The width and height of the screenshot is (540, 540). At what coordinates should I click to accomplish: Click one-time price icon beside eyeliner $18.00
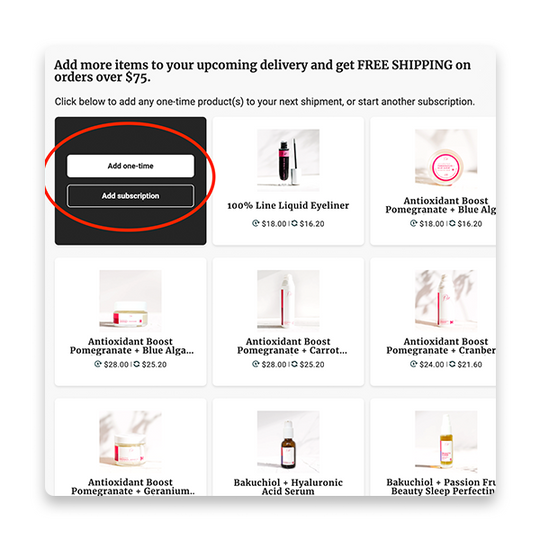coord(256,223)
